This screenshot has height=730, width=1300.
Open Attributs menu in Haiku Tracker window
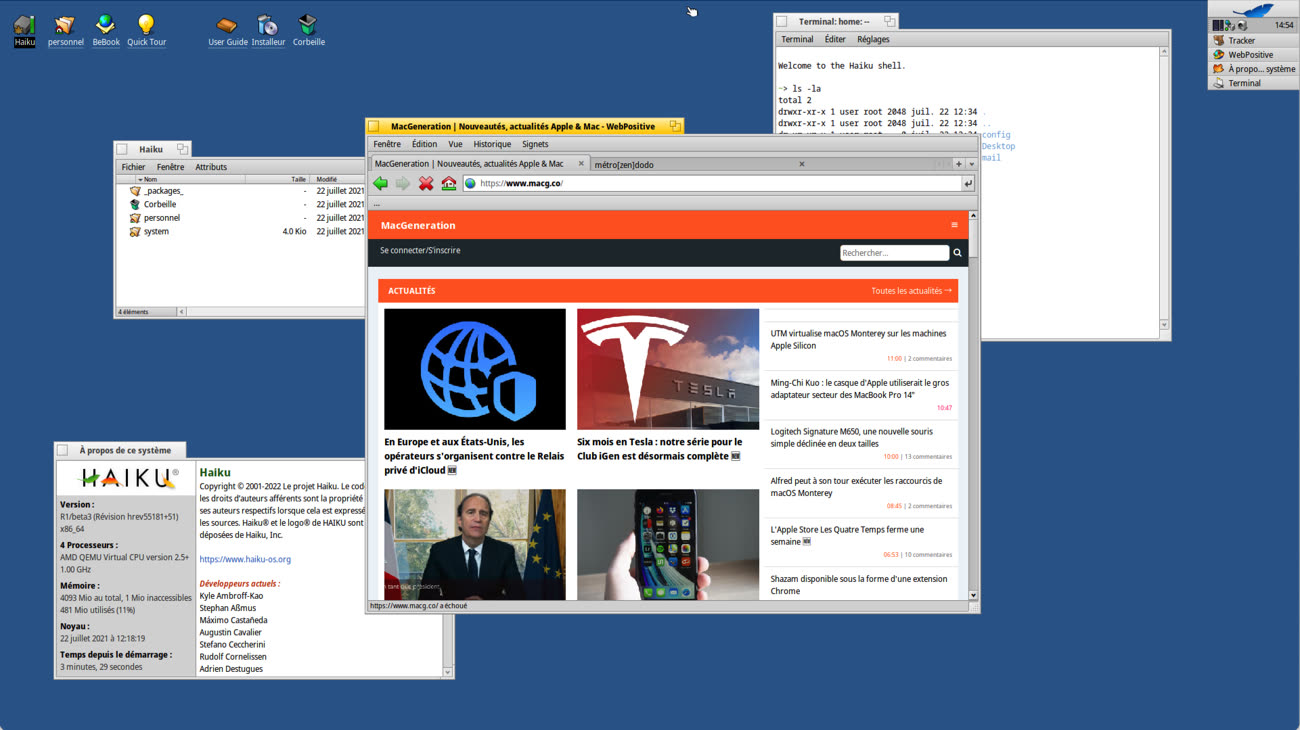click(211, 167)
